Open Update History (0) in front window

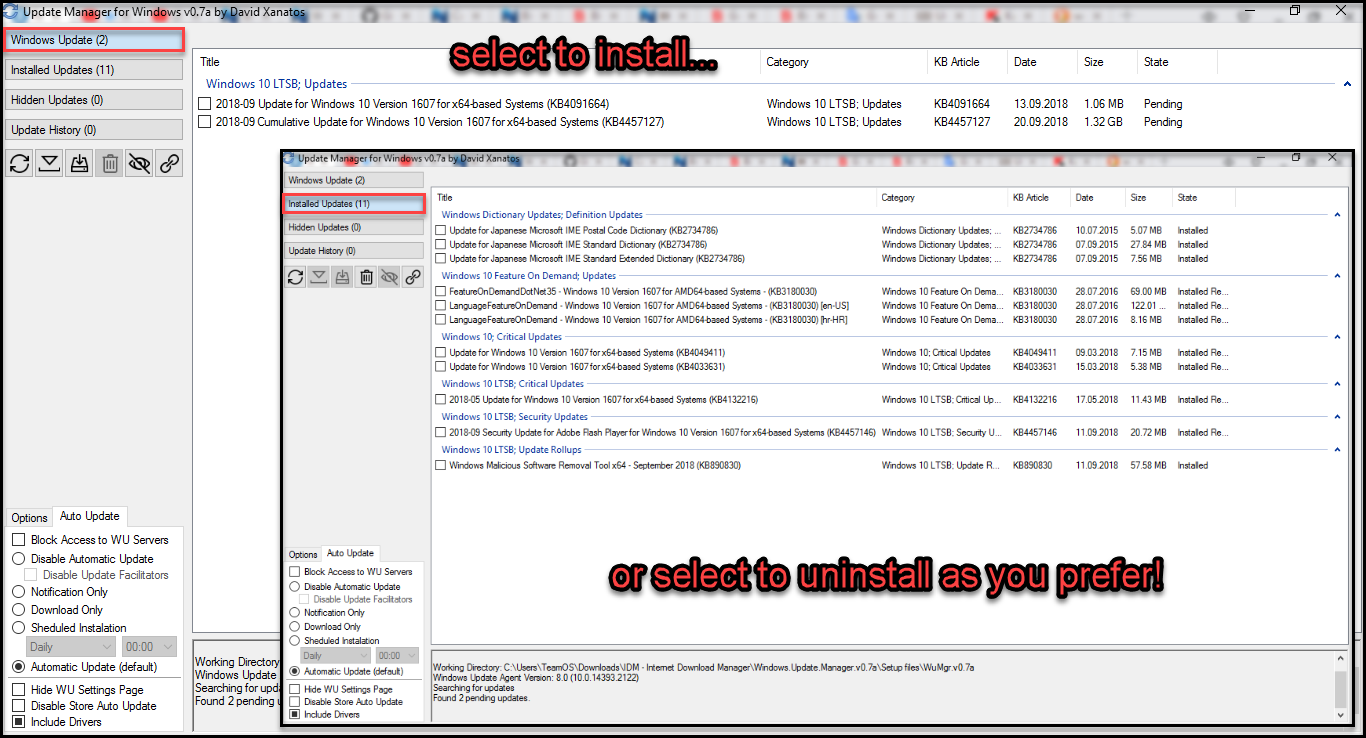tap(354, 251)
